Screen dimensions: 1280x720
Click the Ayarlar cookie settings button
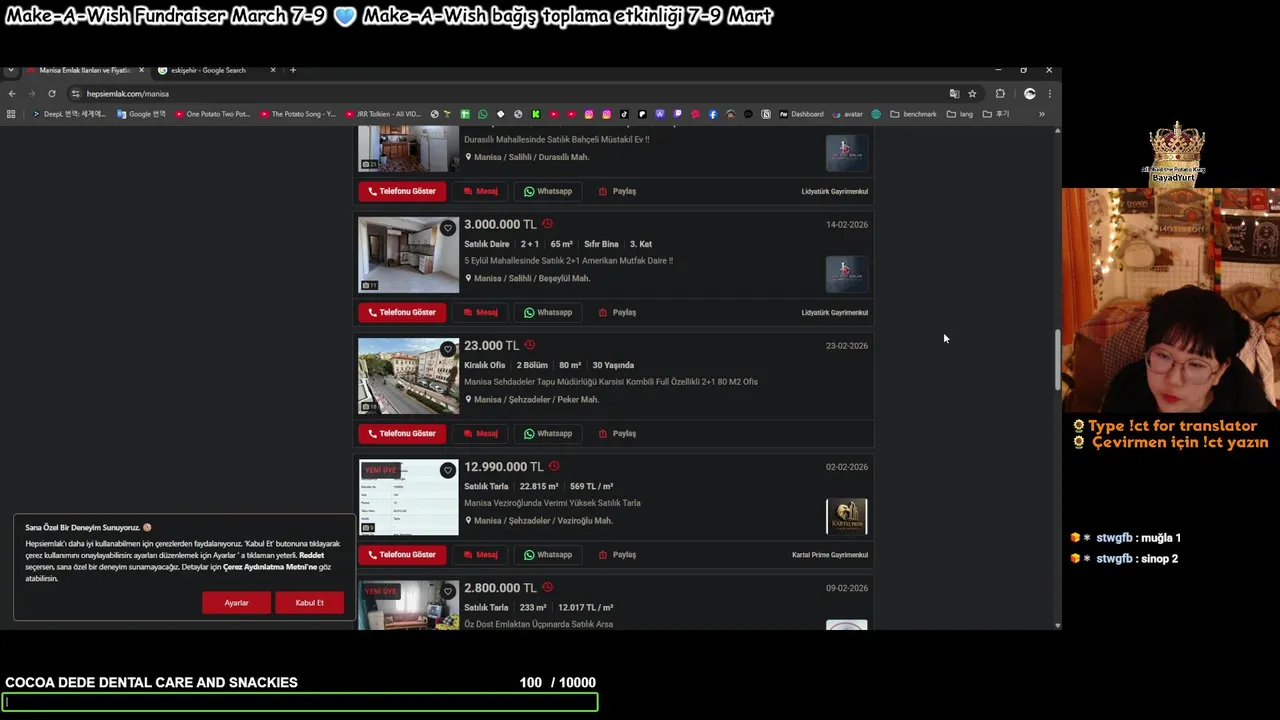pos(236,603)
